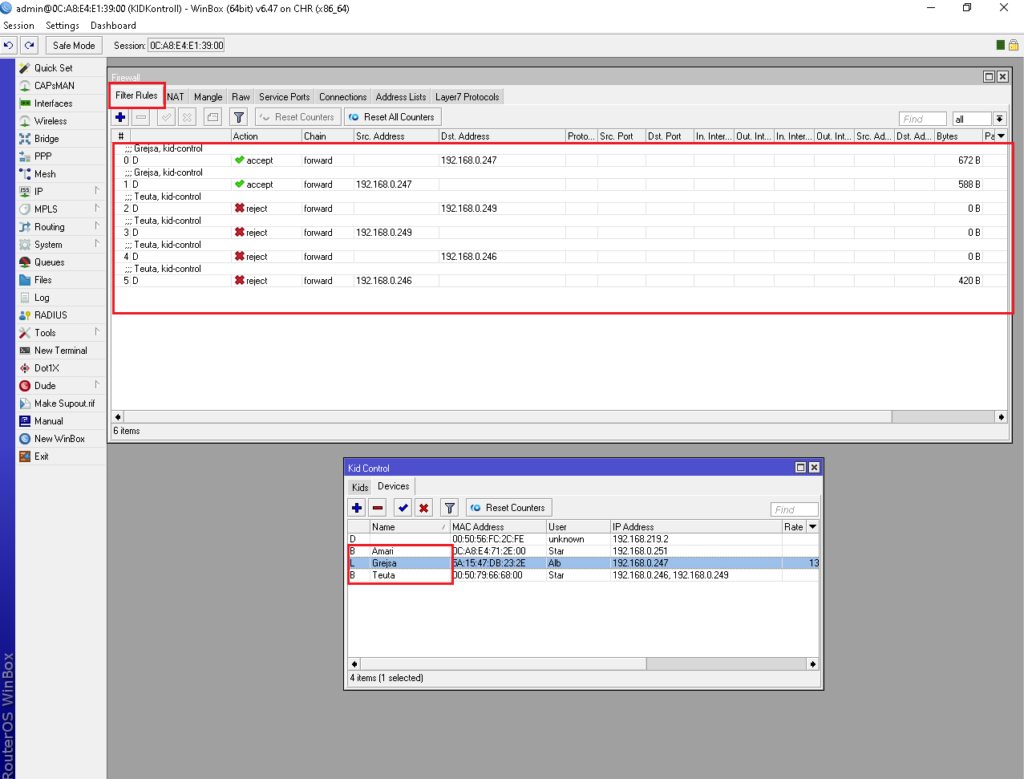The image size is (1024, 779).
Task: Click the undo arrow in the top toolbar
Action: pos(10,45)
